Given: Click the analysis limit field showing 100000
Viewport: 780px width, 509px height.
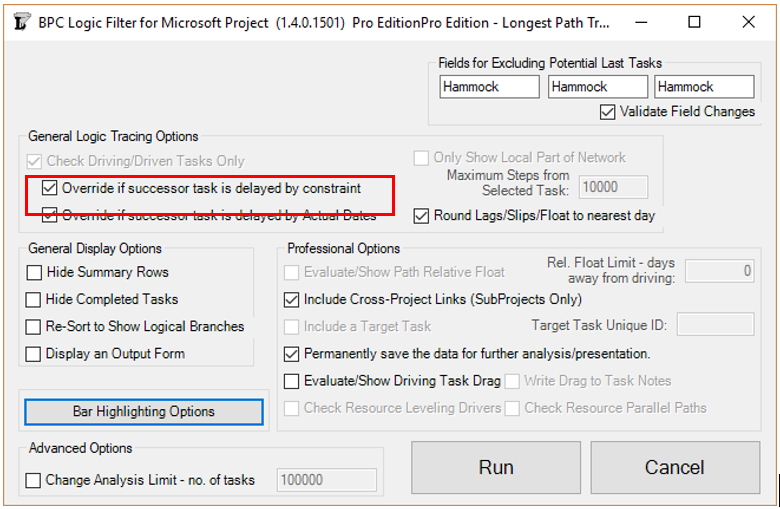Looking at the screenshot, I should (326, 480).
